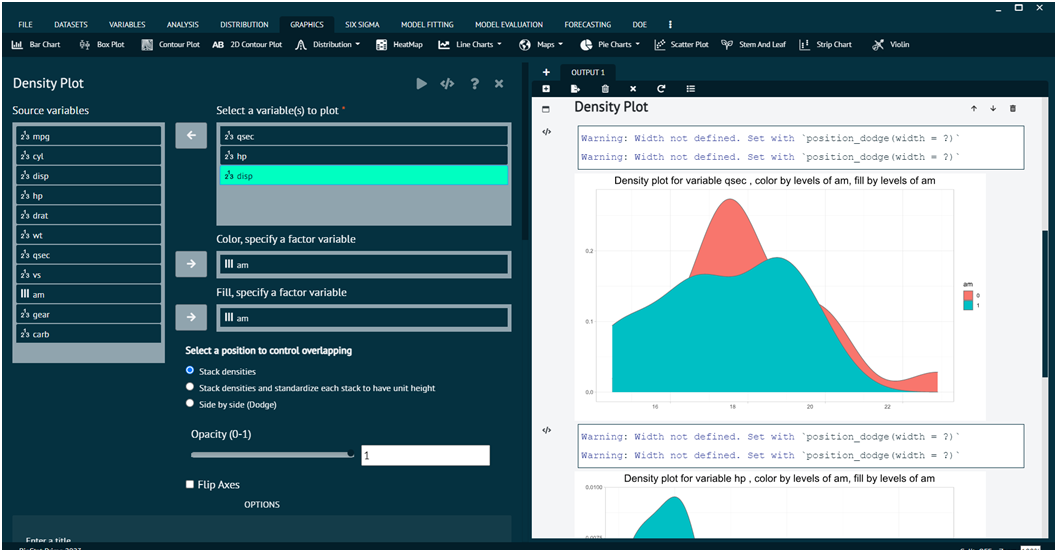This screenshot has width=1057, height=552.
Task: Click the X icon in output toolbar
Action: pyautogui.click(x=633, y=89)
